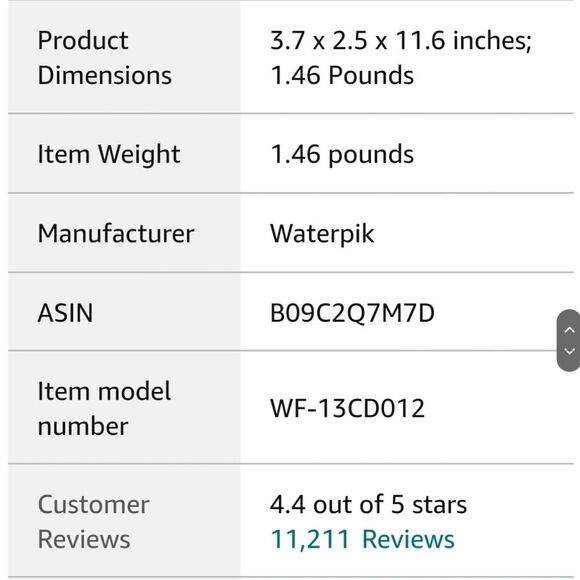This screenshot has width=580, height=580.
Task: Click the word Dimensions in left column
Action: (105, 75)
